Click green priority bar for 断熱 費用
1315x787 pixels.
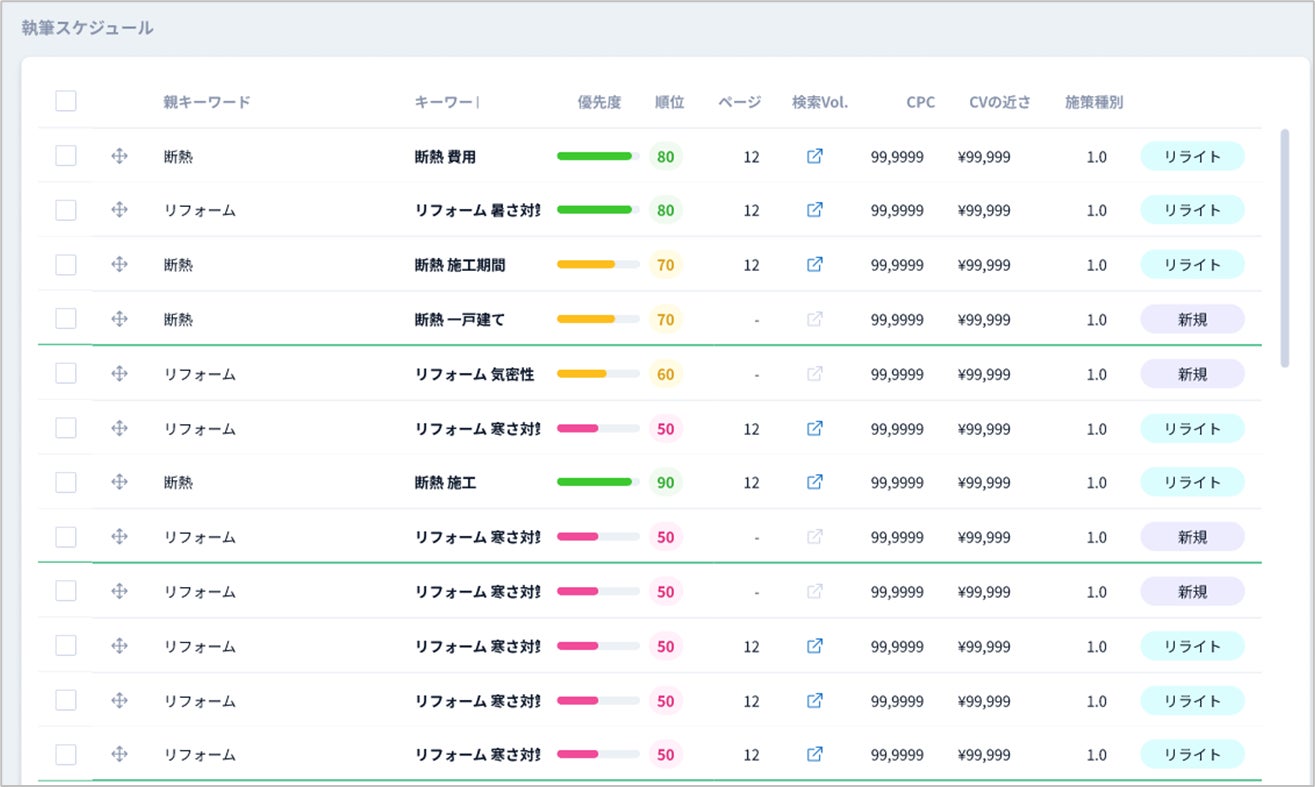pos(598,156)
